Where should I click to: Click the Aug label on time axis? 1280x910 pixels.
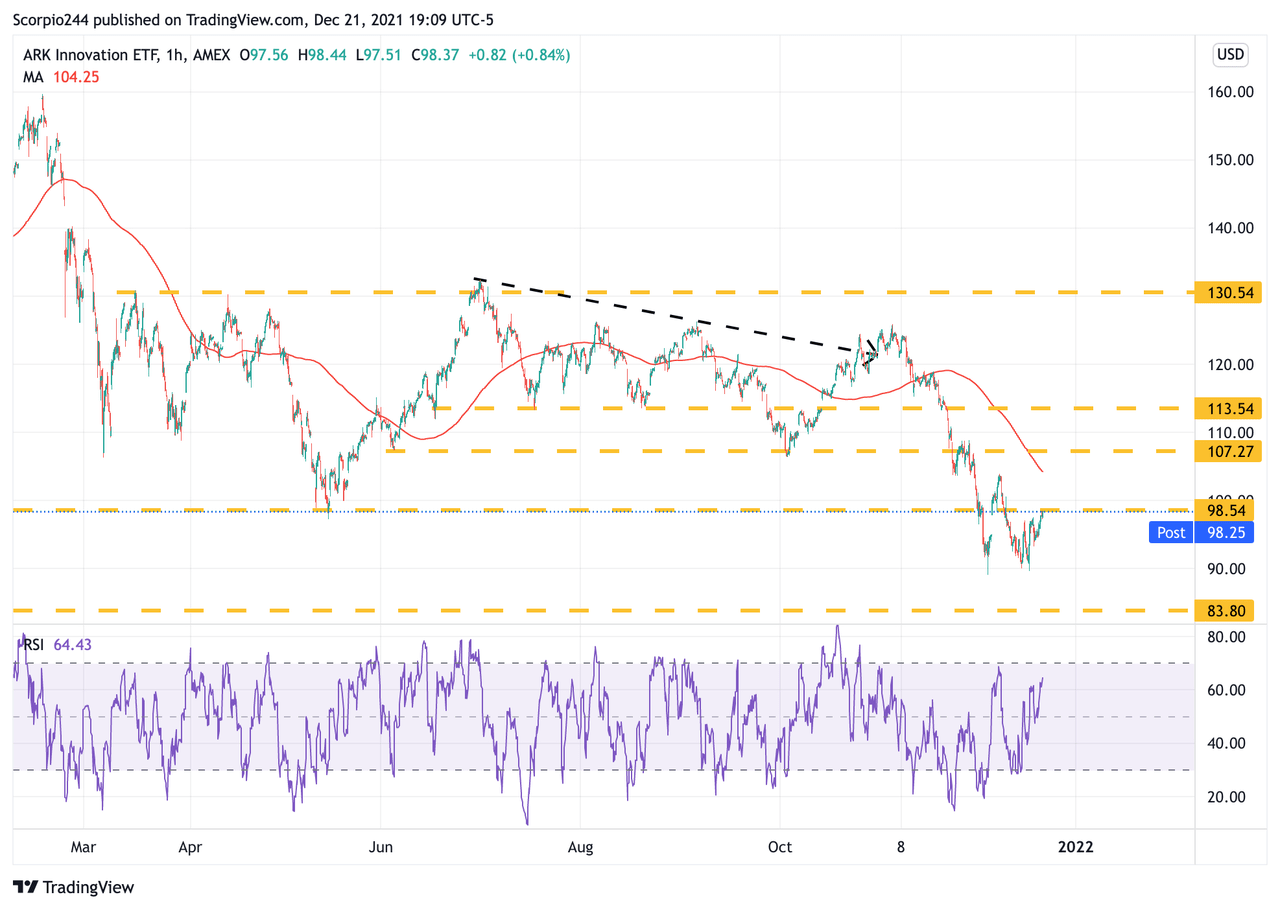(x=580, y=847)
